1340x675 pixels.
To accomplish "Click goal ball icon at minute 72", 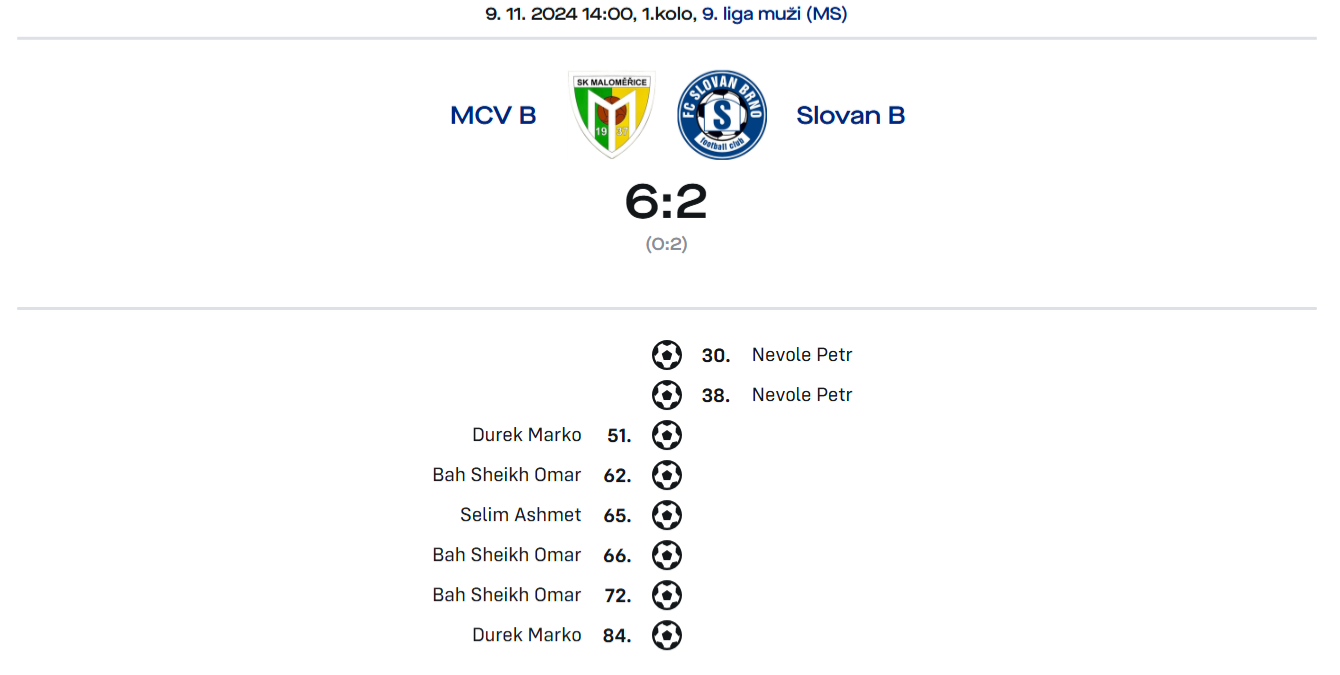I will click(667, 595).
